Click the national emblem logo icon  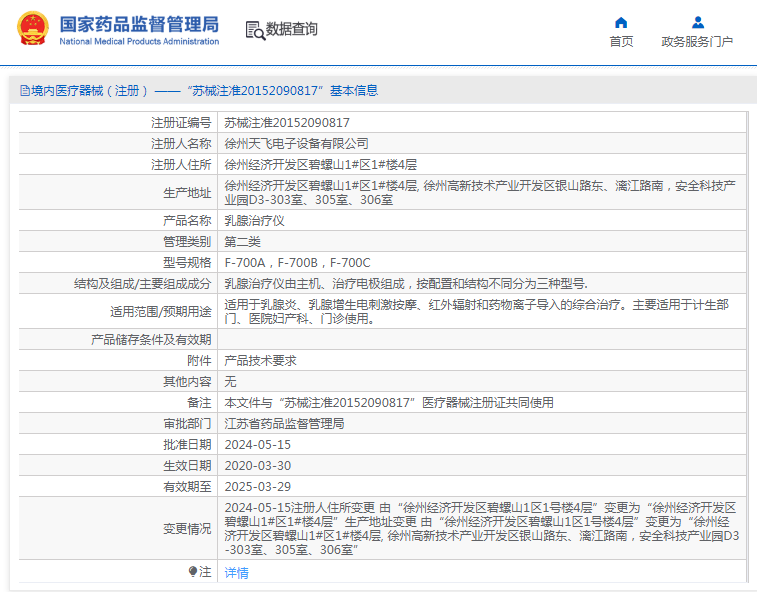tap(33, 28)
